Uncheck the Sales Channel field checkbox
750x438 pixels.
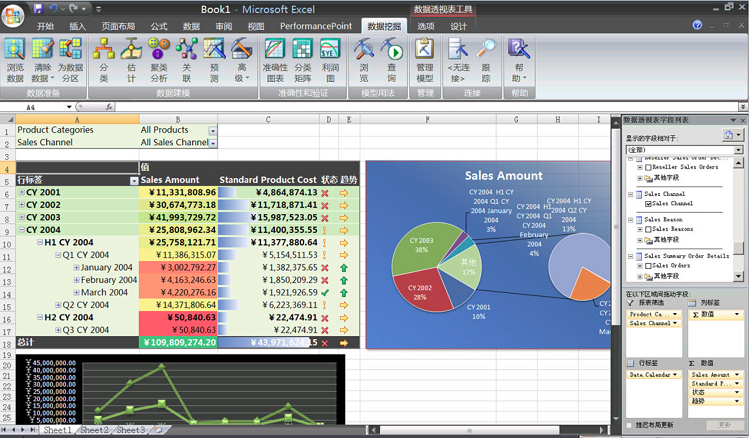[x=648, y=204]
